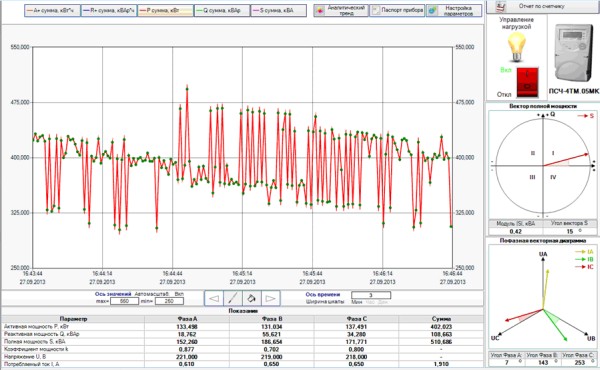
Task: Click the Угол вектора S value 15
Action: tap(570, 231)
